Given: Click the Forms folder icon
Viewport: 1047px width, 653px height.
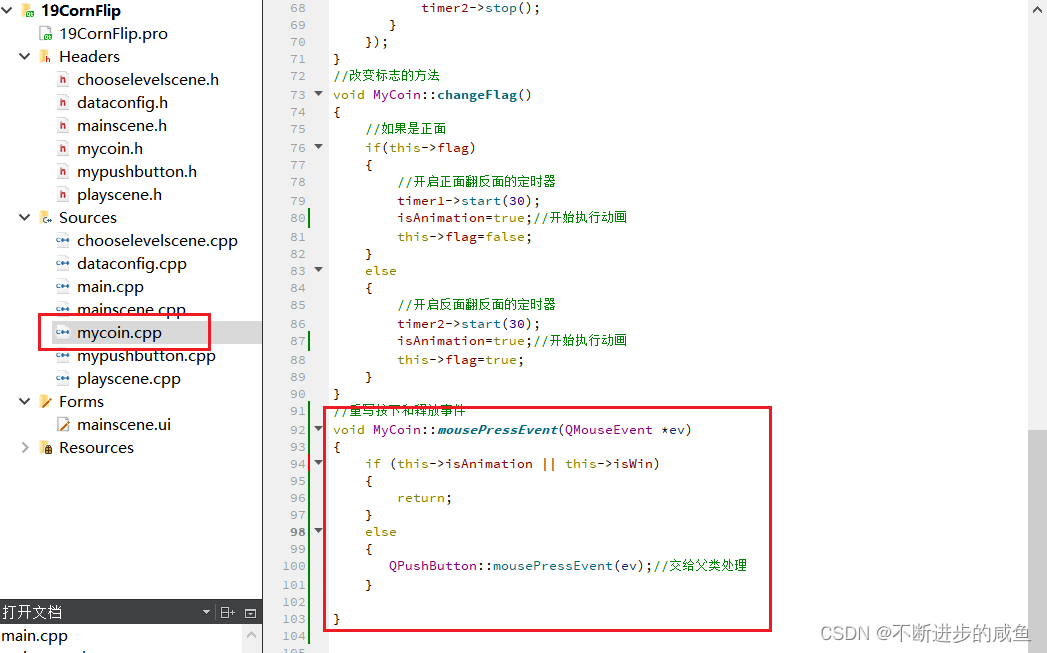Looking at the screenshot, I should point(45,401).
